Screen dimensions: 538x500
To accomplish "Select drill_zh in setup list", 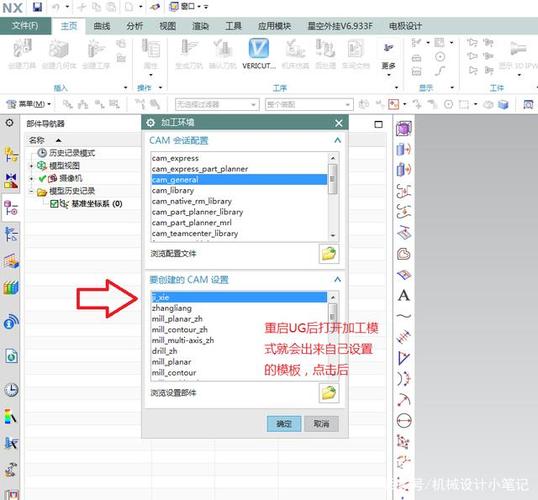I will [x=239, y=351].
